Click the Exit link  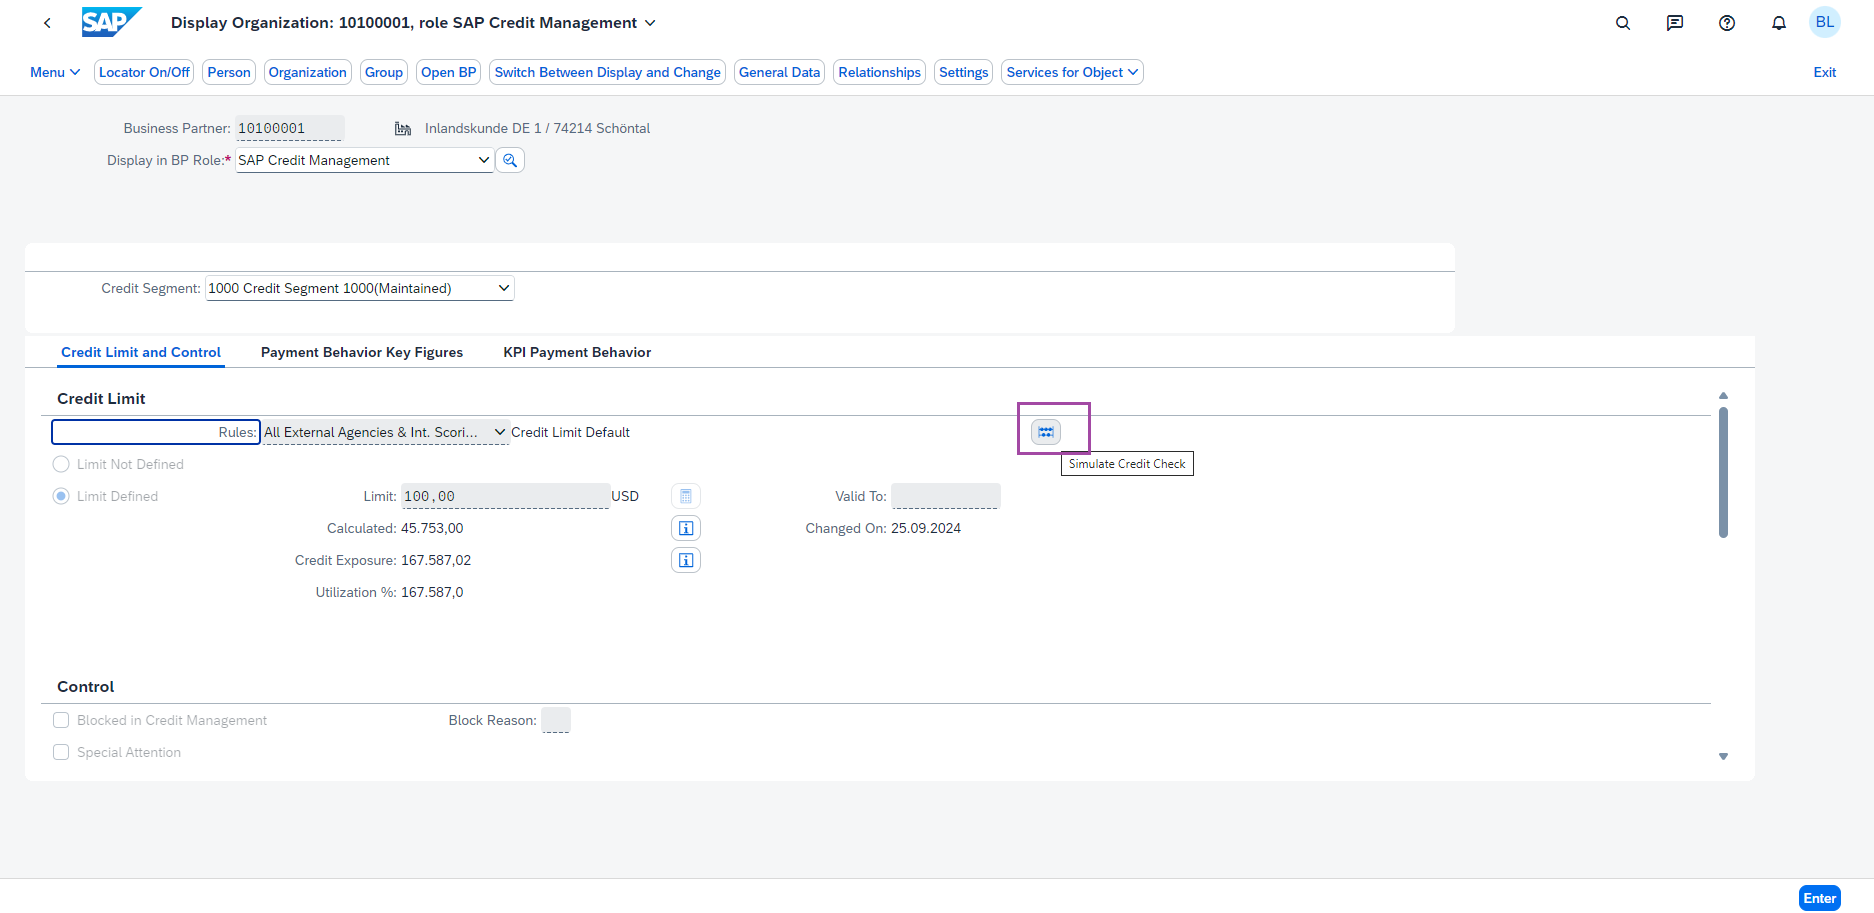(x=1825, y=72)
